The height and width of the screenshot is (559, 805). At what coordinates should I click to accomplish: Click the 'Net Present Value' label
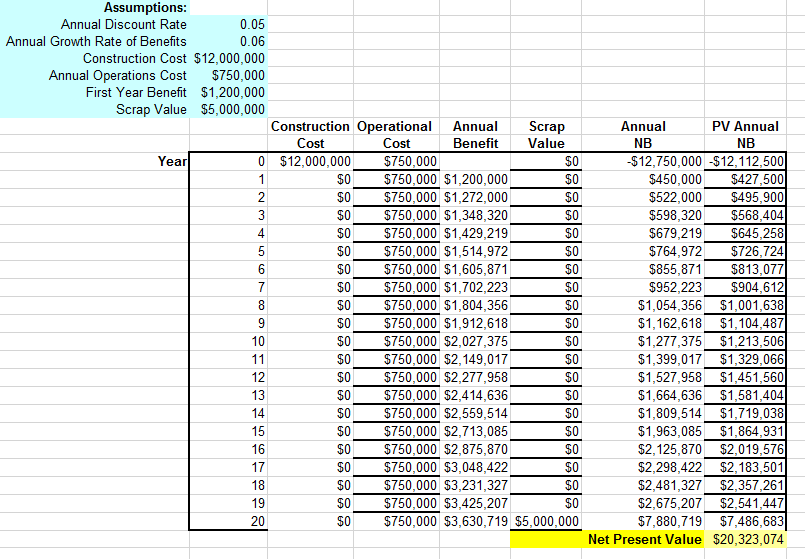pyautogui.click(x=644, y=539)
